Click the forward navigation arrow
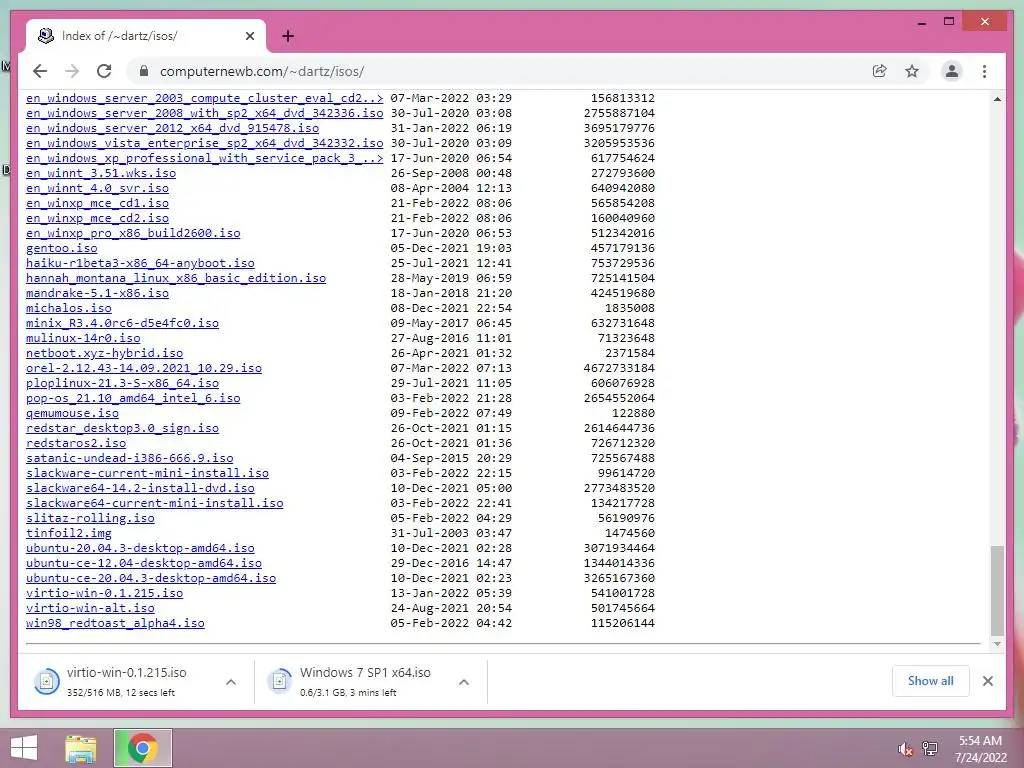Viewport: 1024px width, 768px height. tap(72, 71)
